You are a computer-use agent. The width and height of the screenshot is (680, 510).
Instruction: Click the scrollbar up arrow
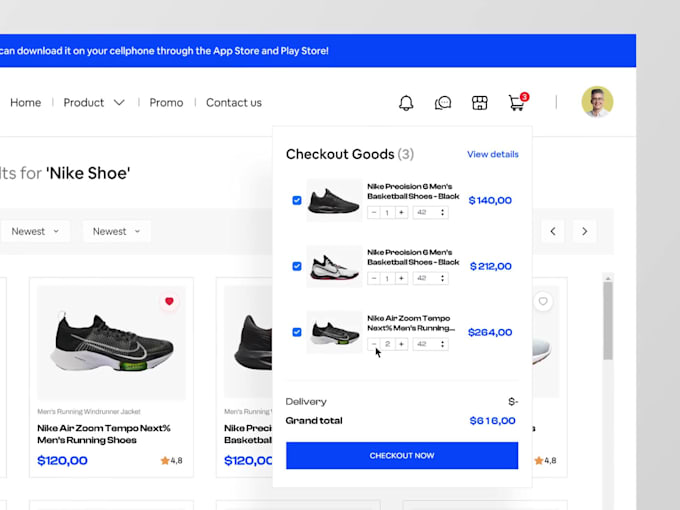tap(608, 278)
